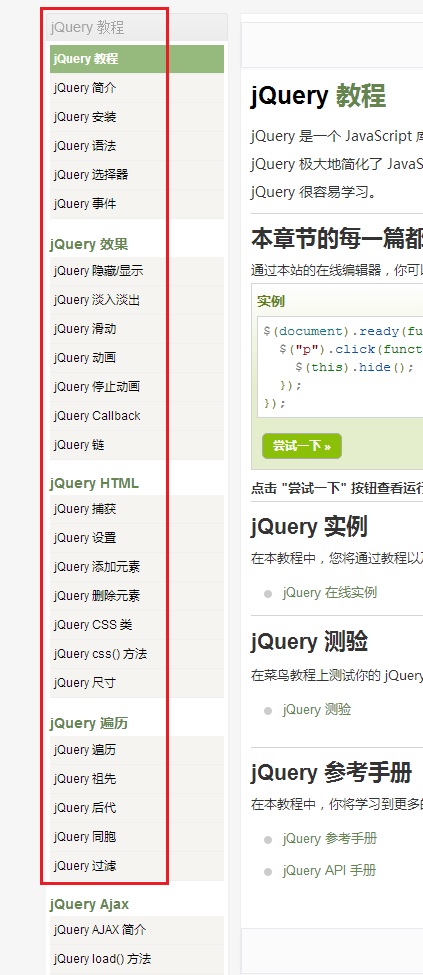The image size is (423, 975).
Task: Open jQuery 链 lesson
Action: (x=137, y=445)
